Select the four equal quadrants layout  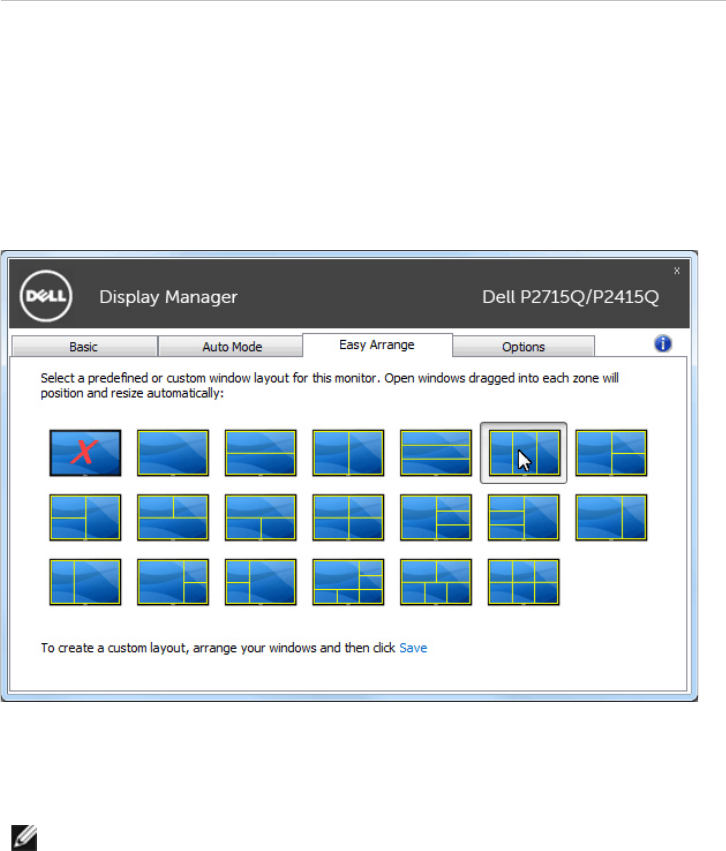coord(348,517)
